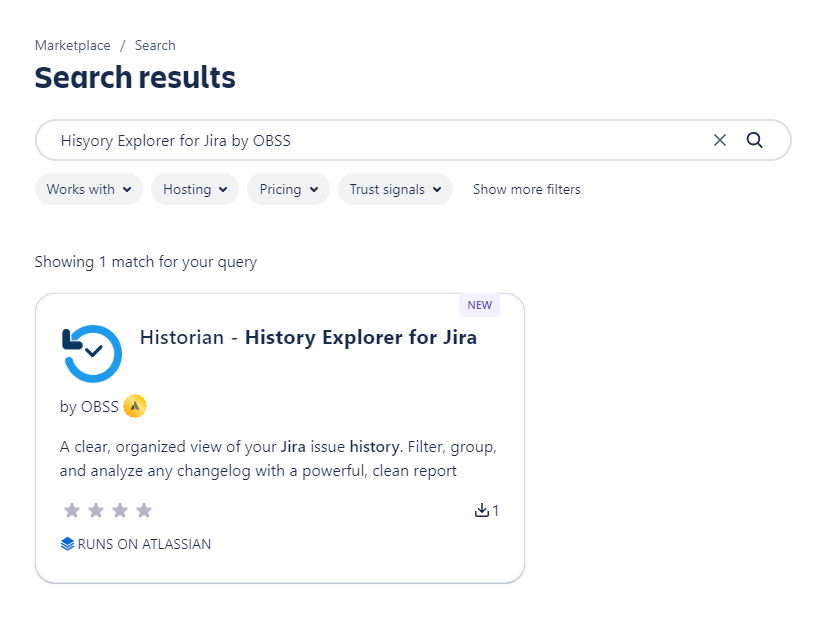The image size is (836, 625).
Task: Clear the search query with the X icon
Action: 719,140
